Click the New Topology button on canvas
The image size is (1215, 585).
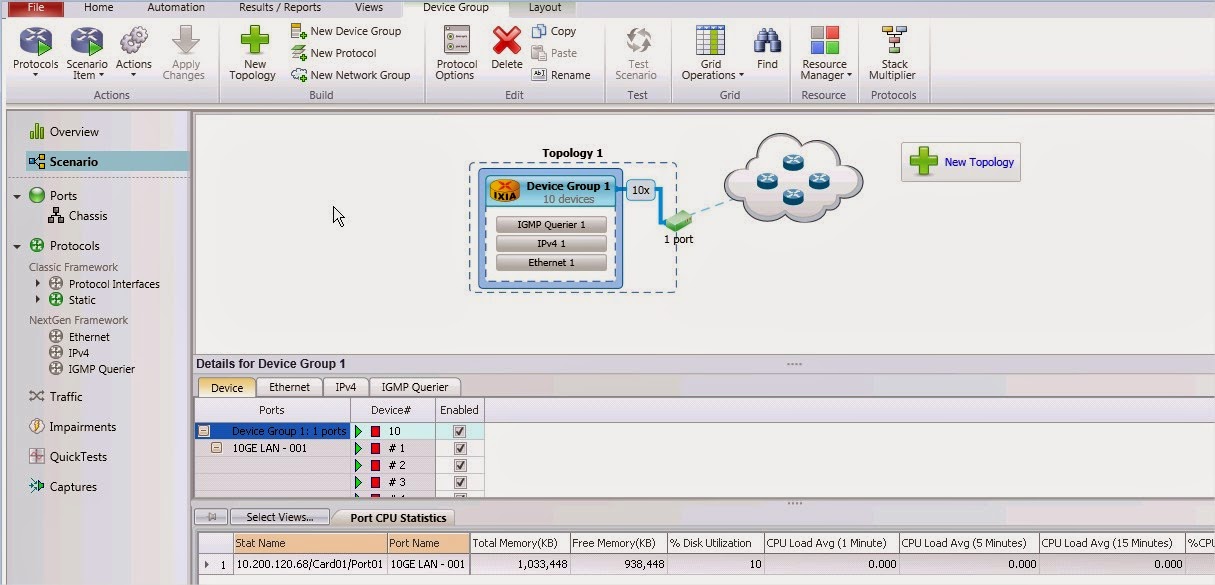pyautogui.click(x=959, y=162)
